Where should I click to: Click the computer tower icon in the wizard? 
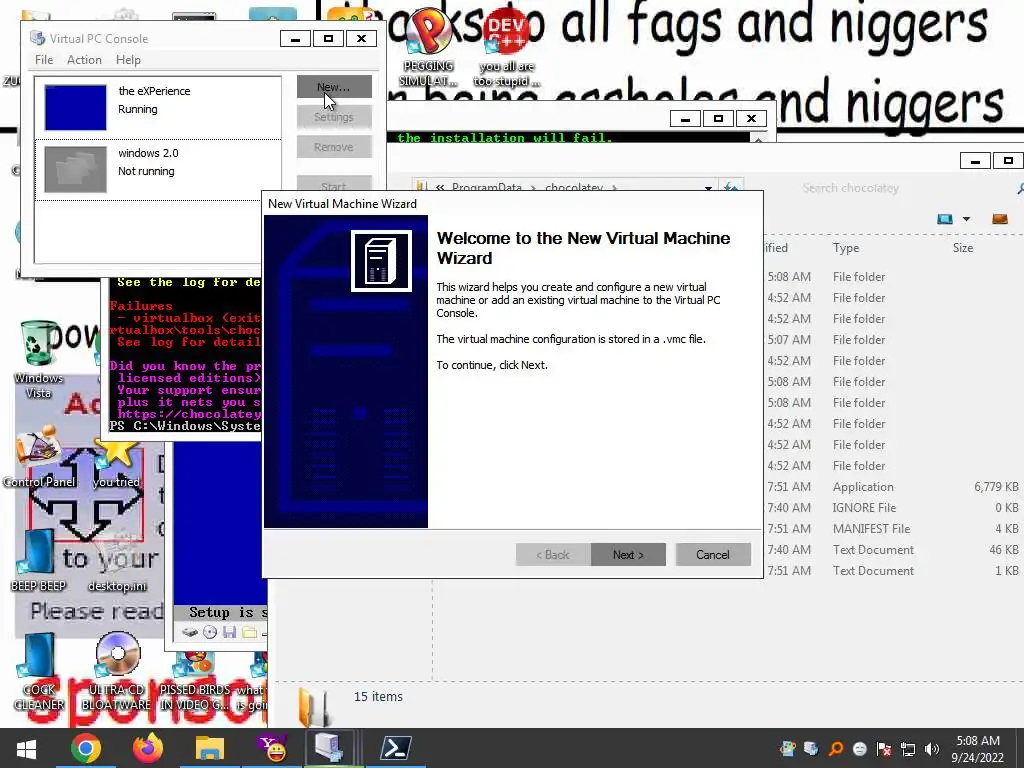coord(381,261)
